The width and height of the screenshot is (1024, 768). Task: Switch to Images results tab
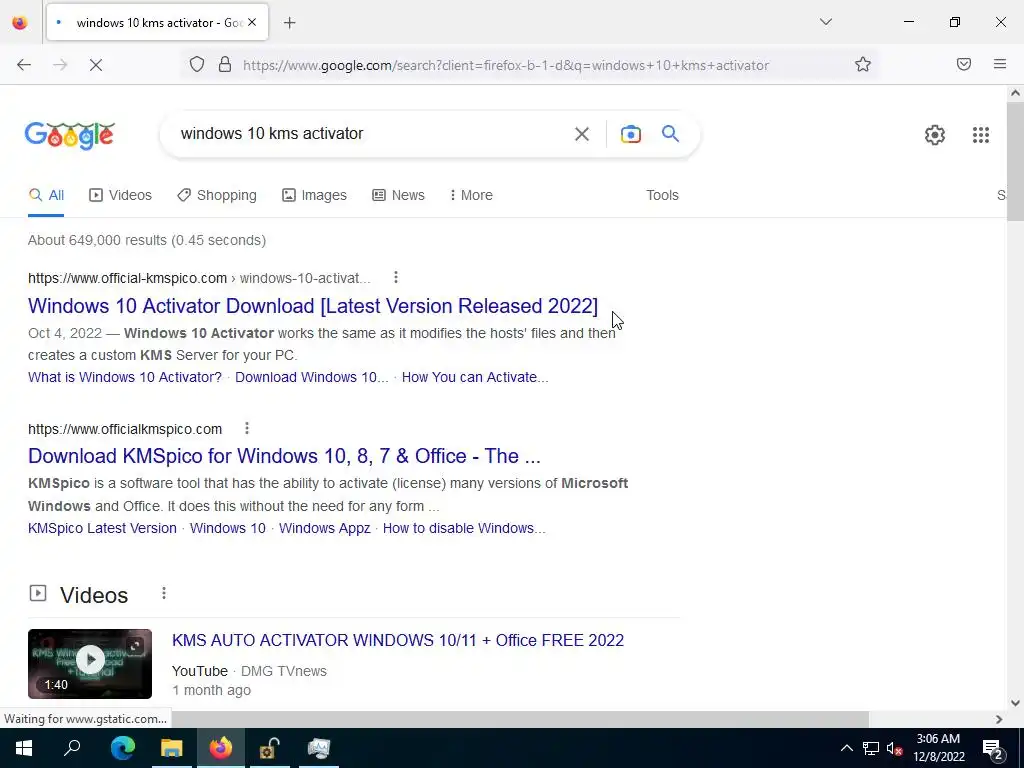314,195
